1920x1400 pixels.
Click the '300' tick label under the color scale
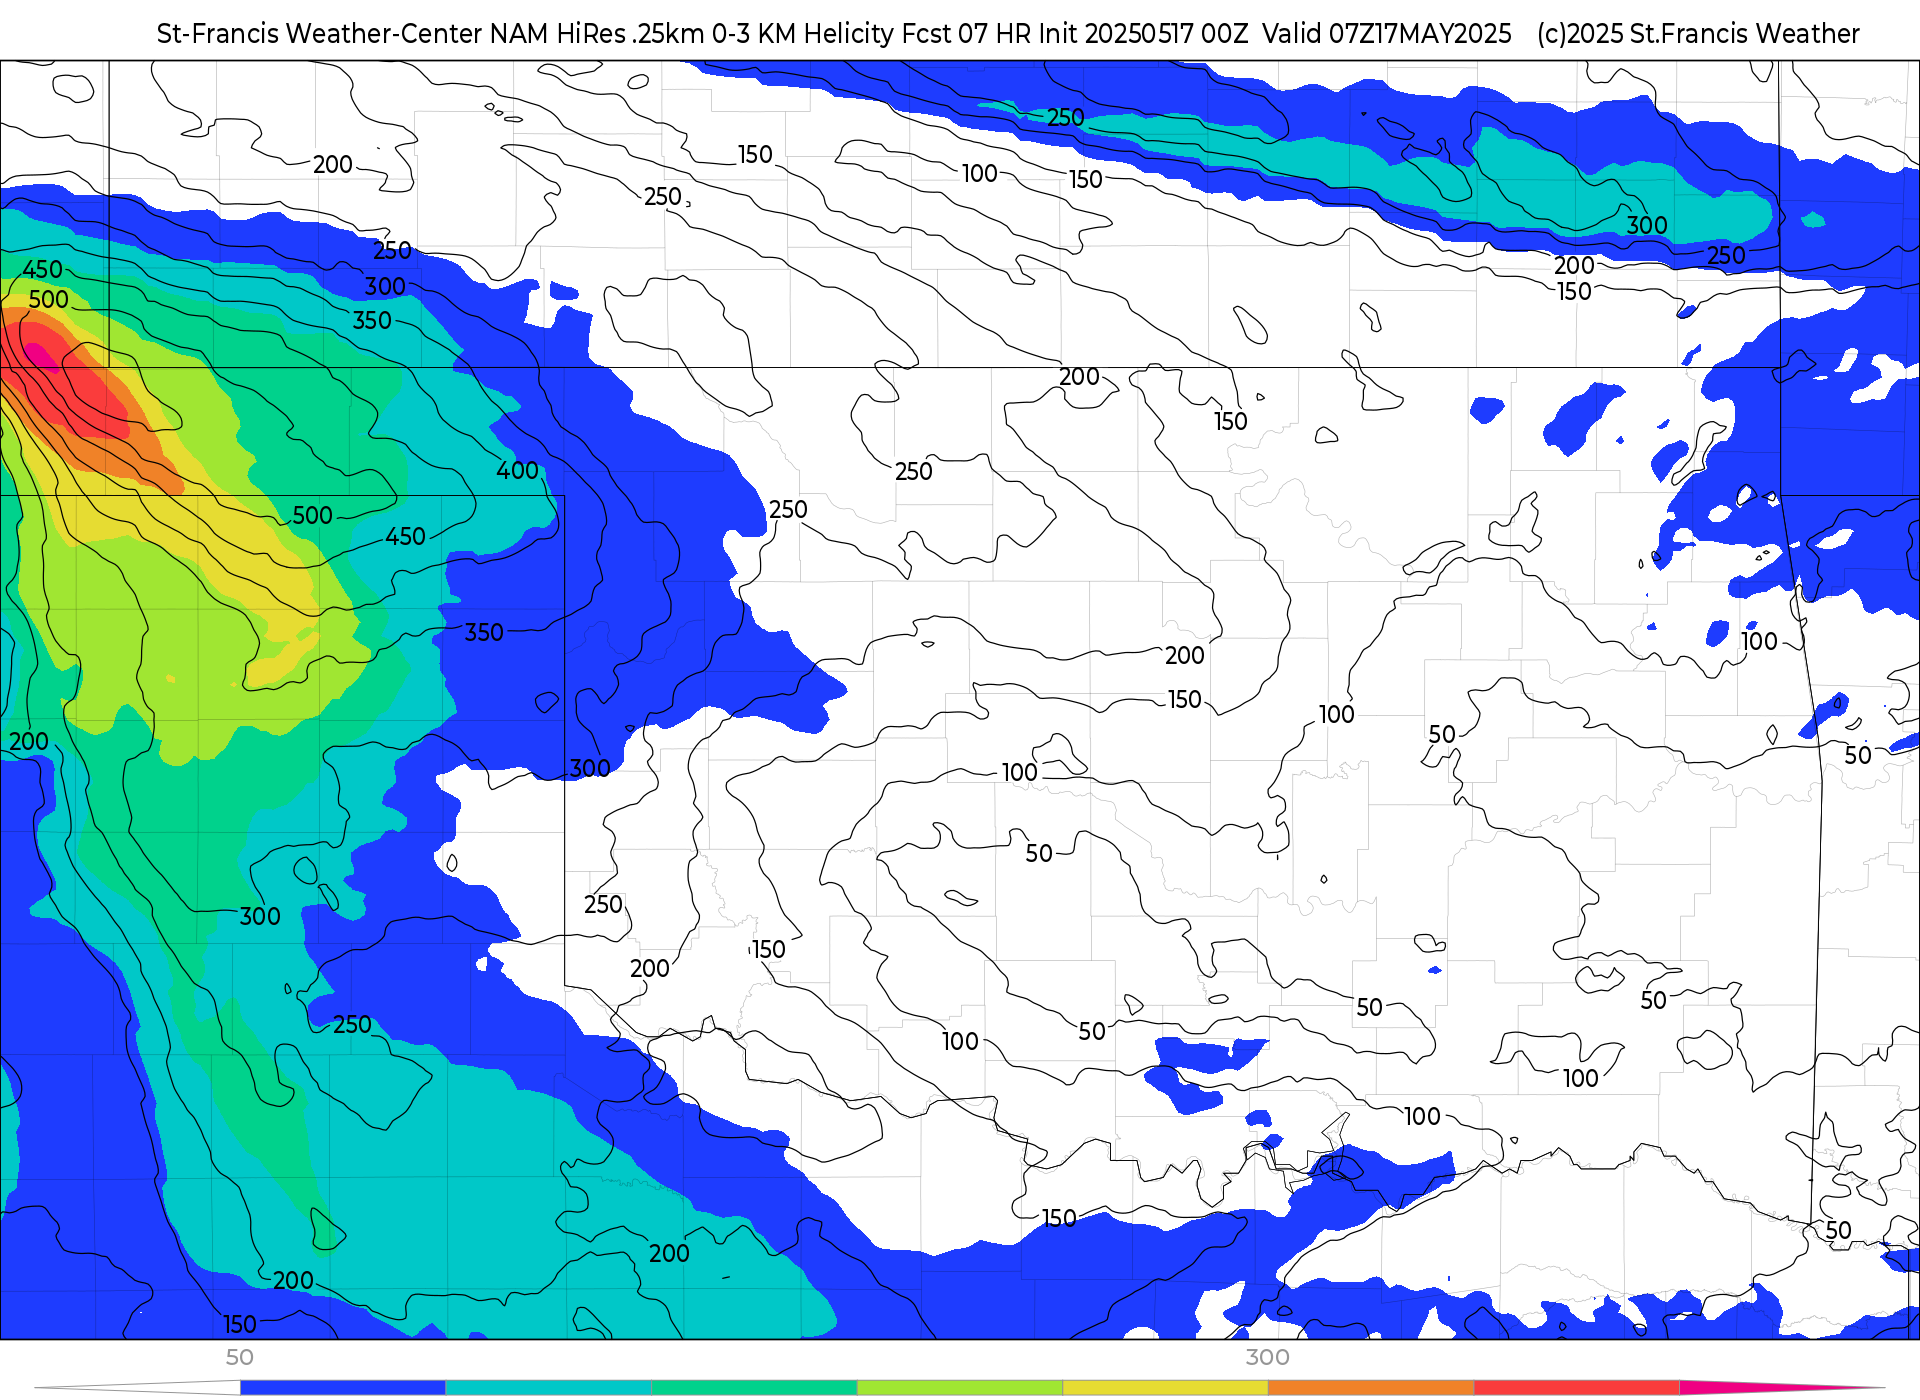[x=1267, y=1357]
